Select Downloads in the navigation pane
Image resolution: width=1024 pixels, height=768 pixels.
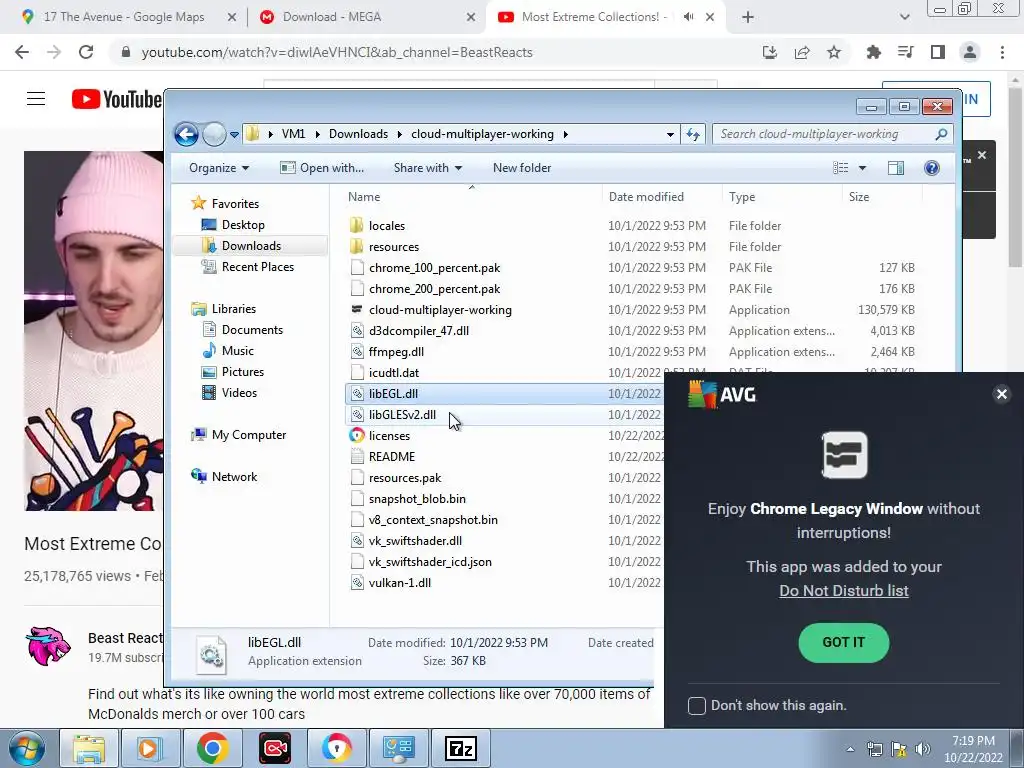click(x=251, y=246)
